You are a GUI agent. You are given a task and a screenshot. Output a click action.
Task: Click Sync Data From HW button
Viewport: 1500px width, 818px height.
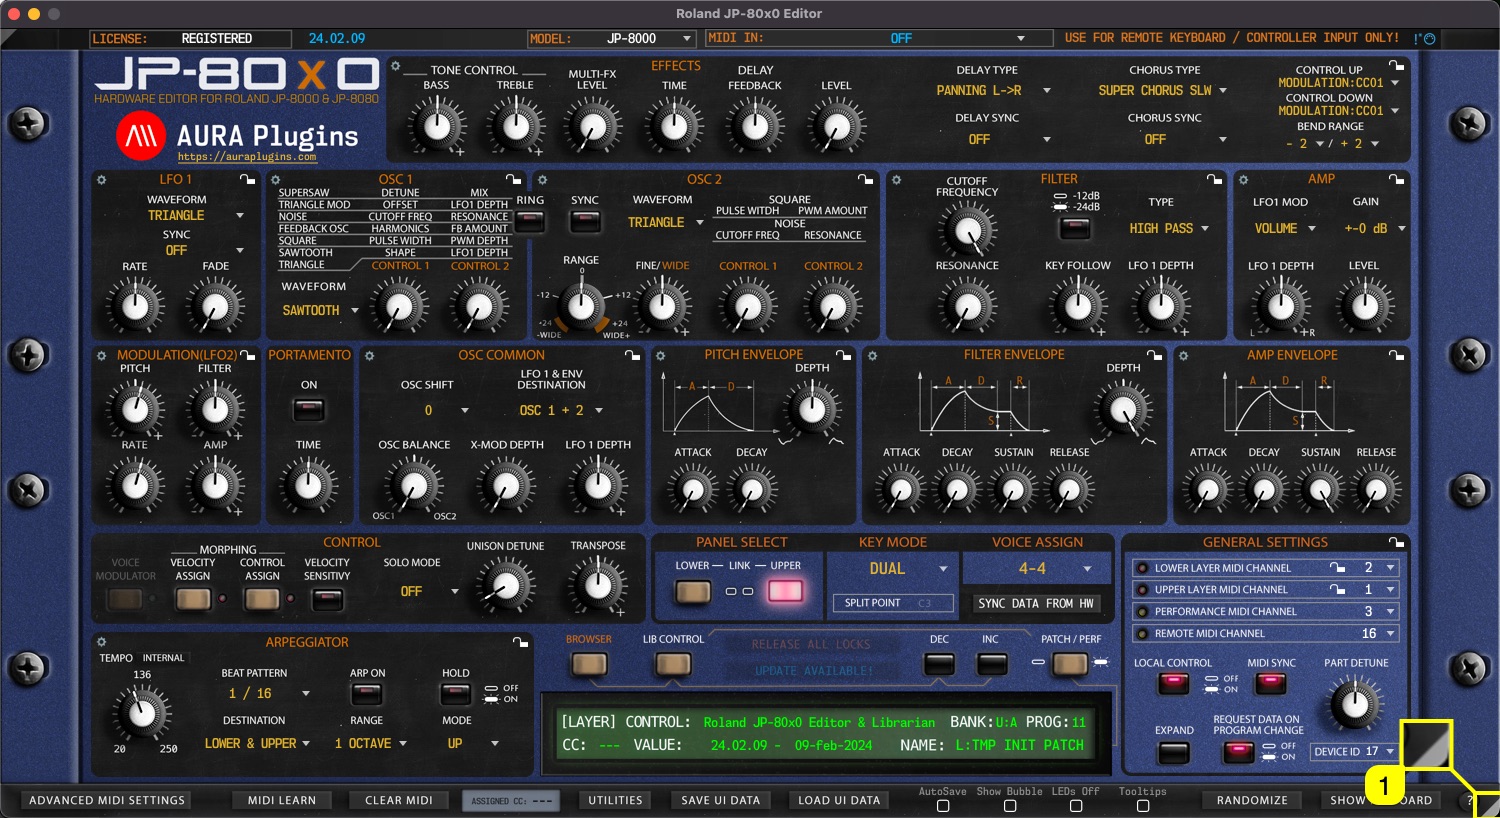tap(1037, 603)
